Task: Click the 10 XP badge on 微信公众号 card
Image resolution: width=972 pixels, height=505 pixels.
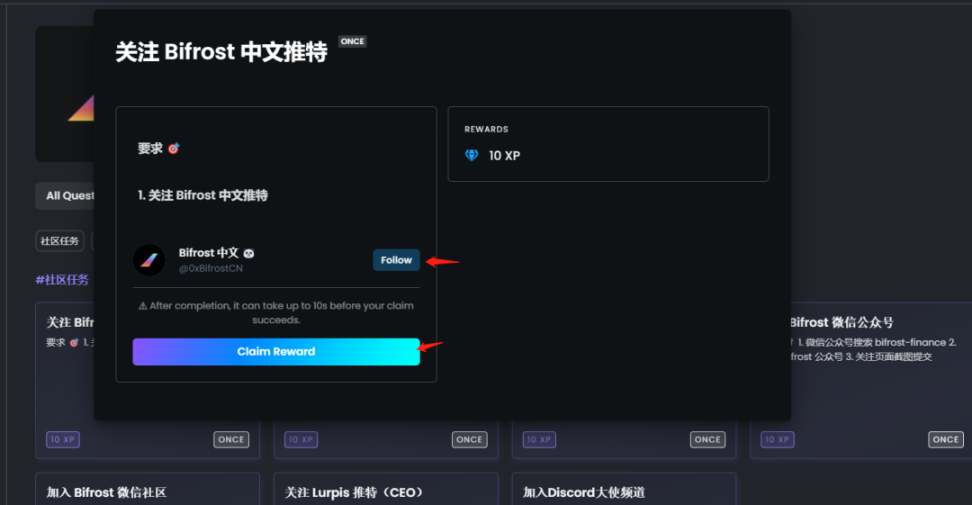Action: pyautogui.click(x=780, y=439)
